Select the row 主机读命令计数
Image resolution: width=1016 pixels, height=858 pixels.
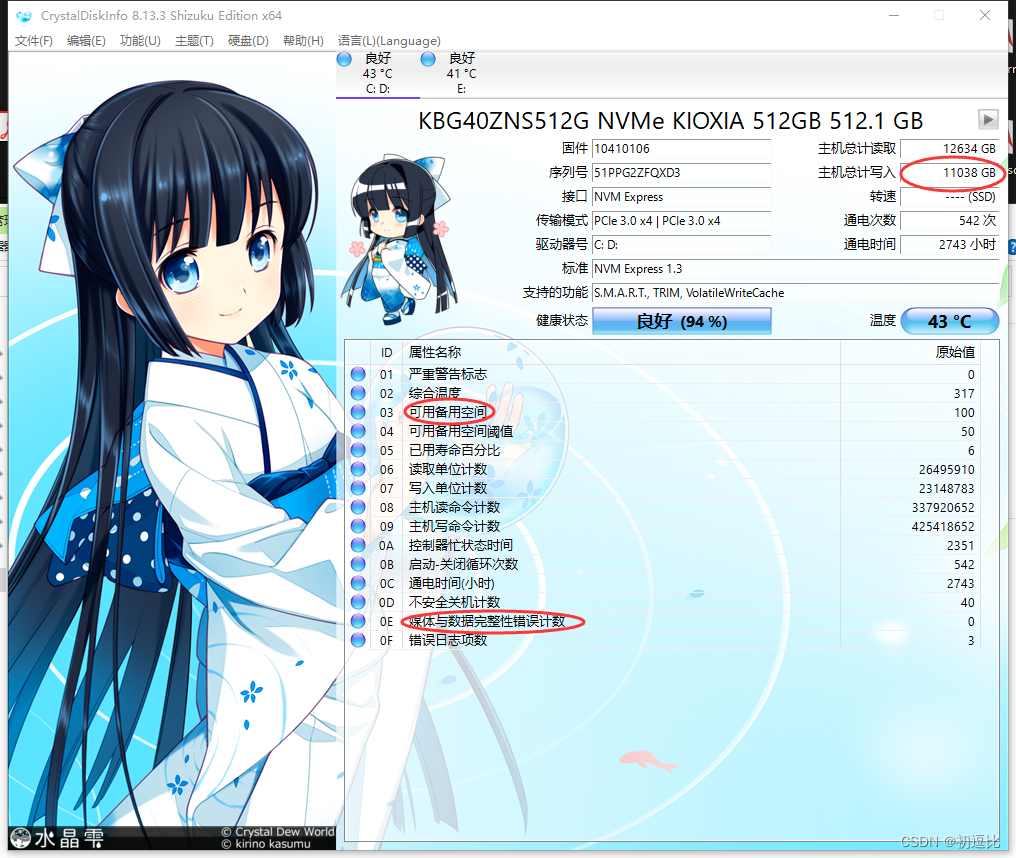[x=662, y=507]
